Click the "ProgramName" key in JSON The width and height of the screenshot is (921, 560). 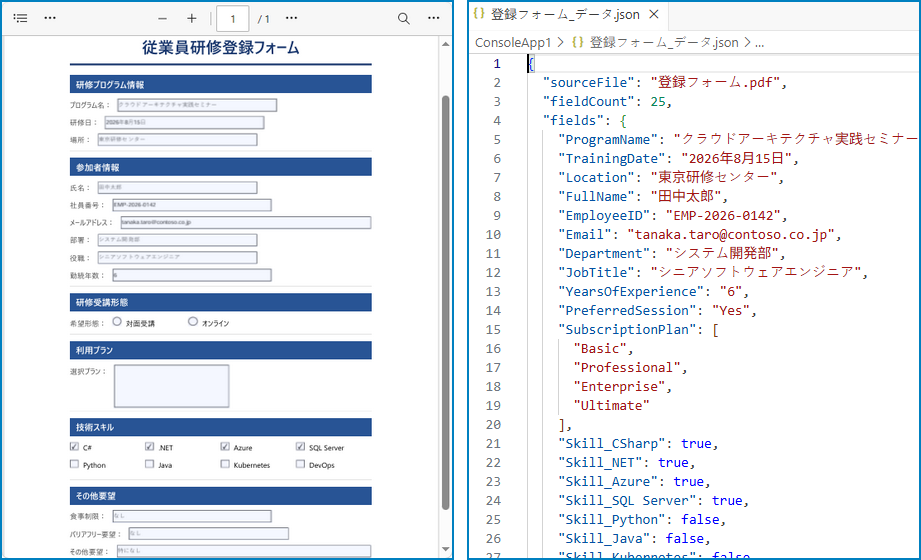[607, 140]
